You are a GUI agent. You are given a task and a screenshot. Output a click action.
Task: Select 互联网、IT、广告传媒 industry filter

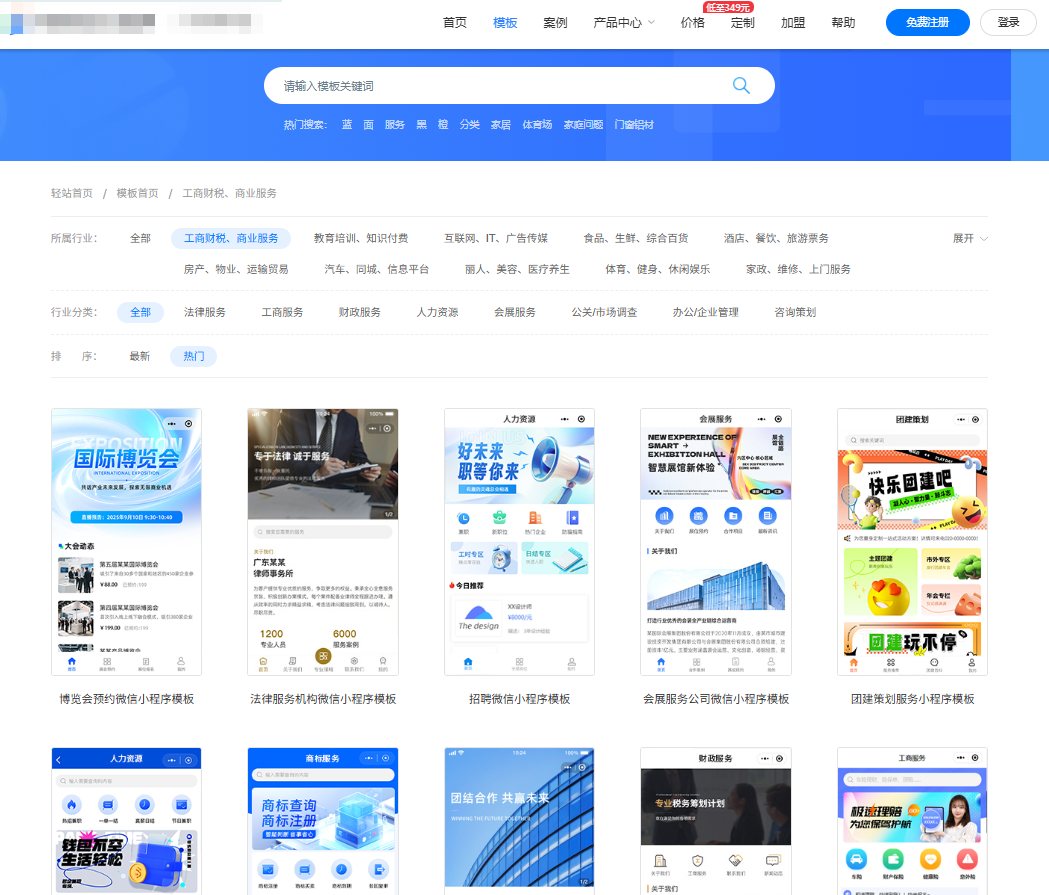[x=496, y=238]
